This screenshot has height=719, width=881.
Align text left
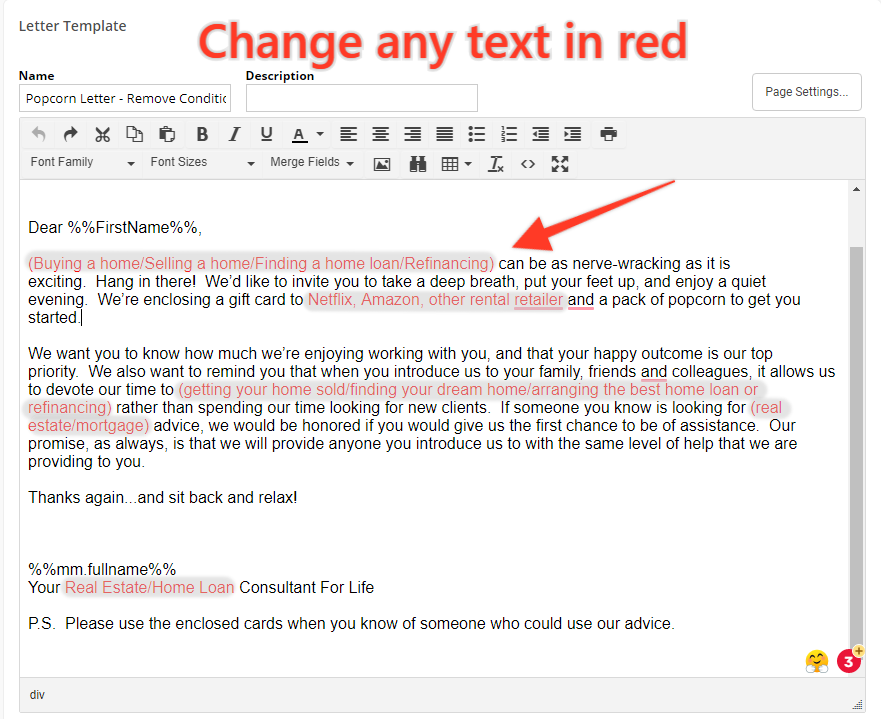coord(348,134)
